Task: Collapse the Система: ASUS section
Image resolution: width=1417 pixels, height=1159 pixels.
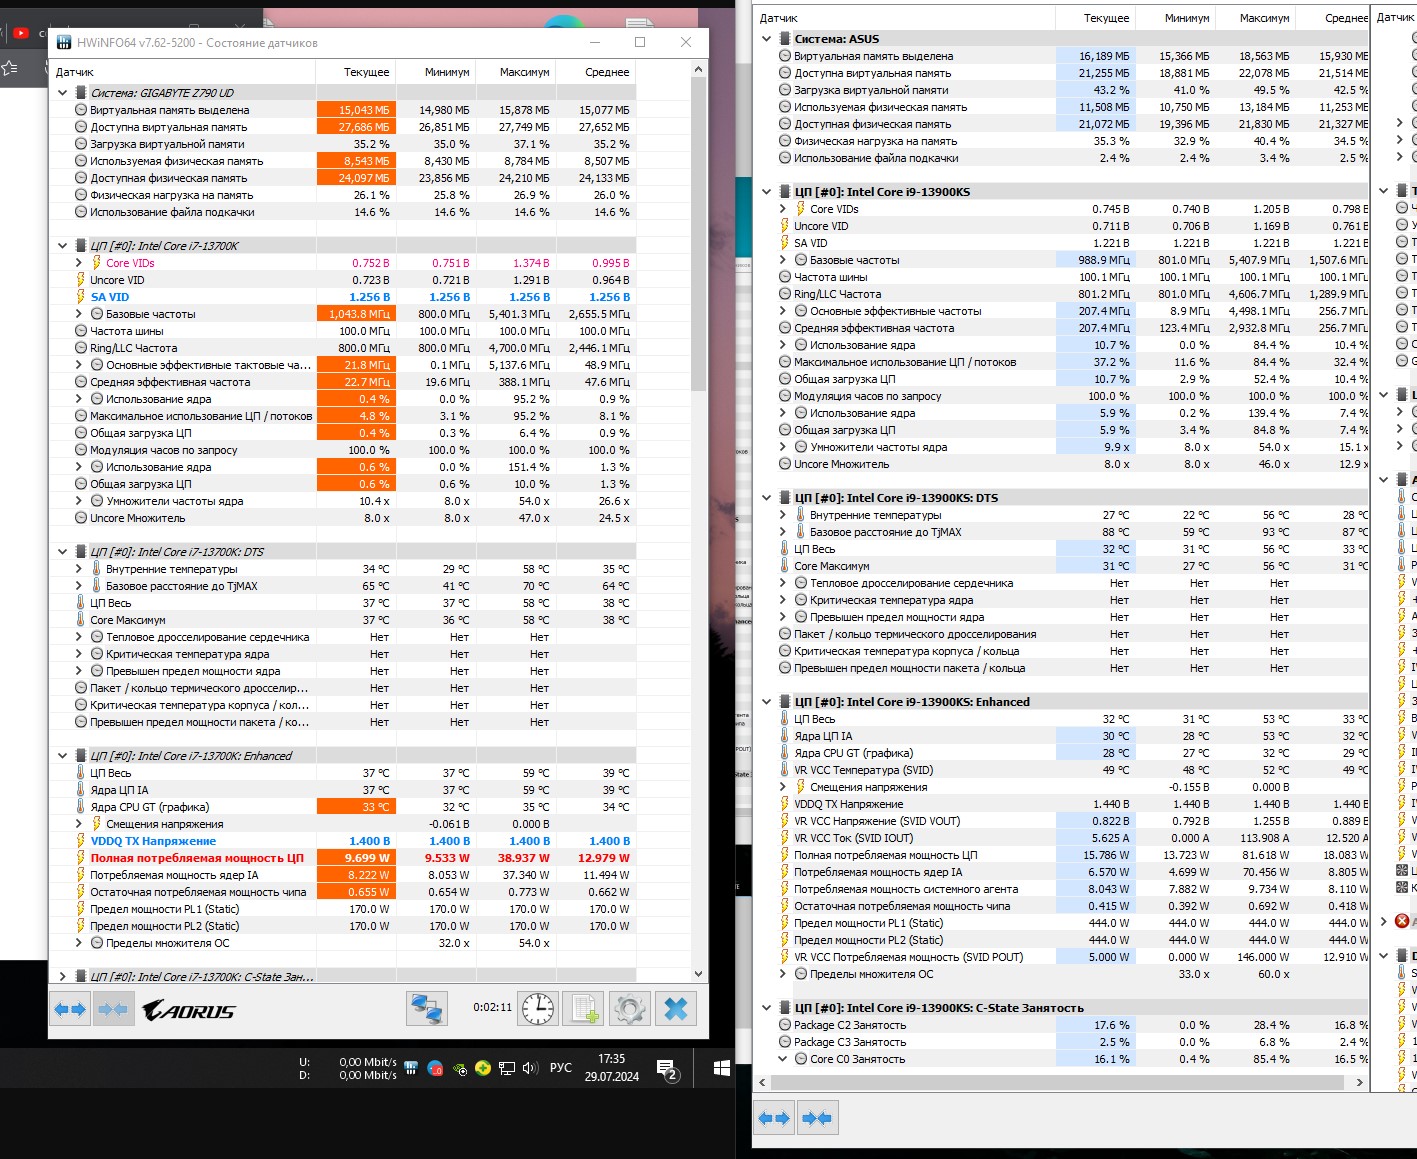Action: click(766, 39)
